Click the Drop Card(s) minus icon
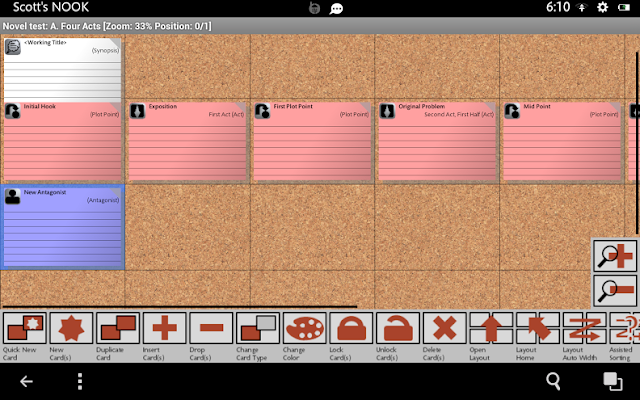 [x=211, y=328]
